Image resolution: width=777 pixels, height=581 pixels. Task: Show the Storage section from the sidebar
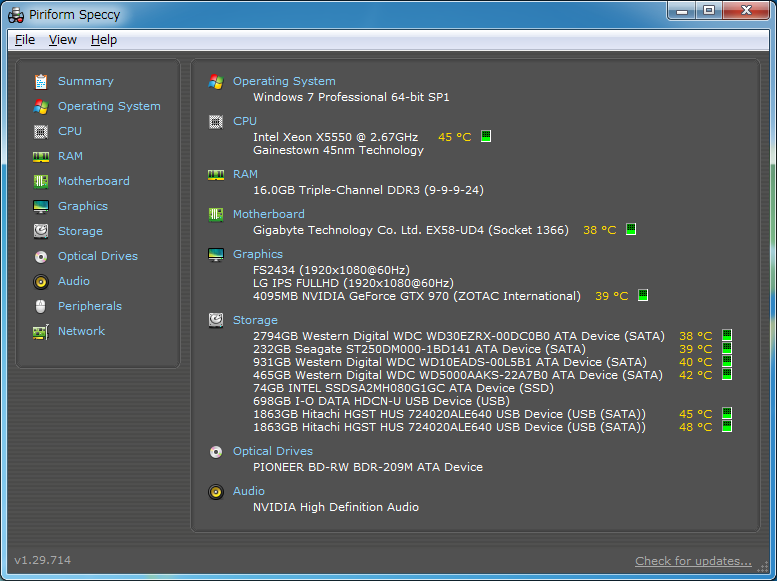(80, 231)
